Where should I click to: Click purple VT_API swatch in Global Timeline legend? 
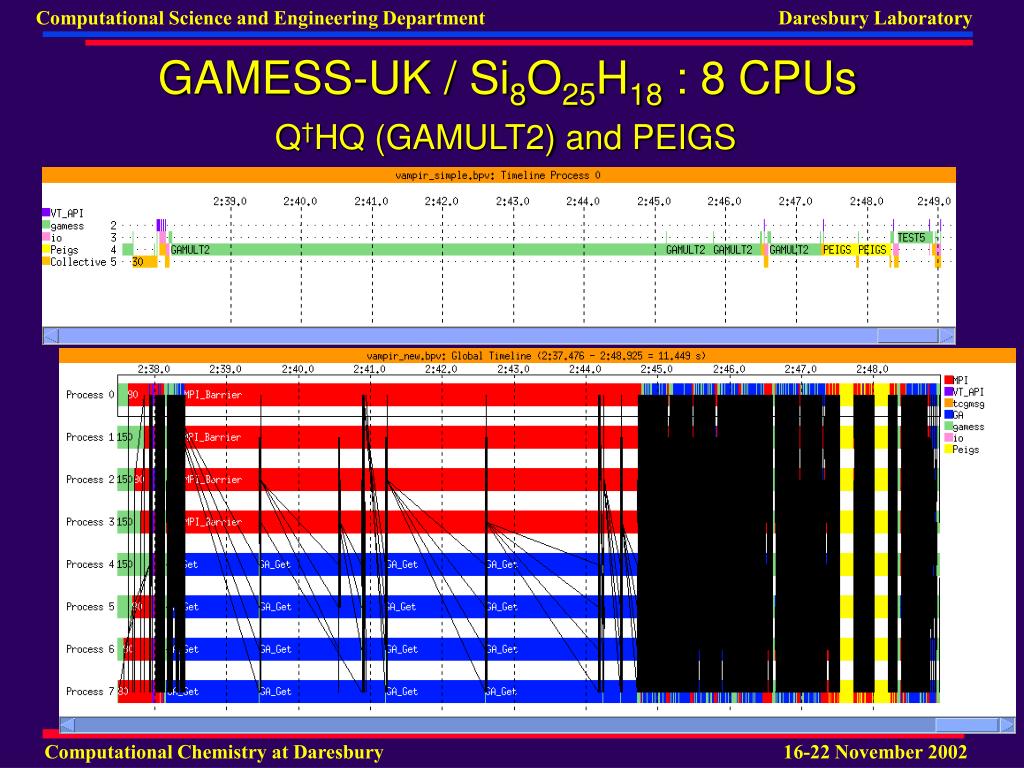pyautogui.click(x=948, y=391)
